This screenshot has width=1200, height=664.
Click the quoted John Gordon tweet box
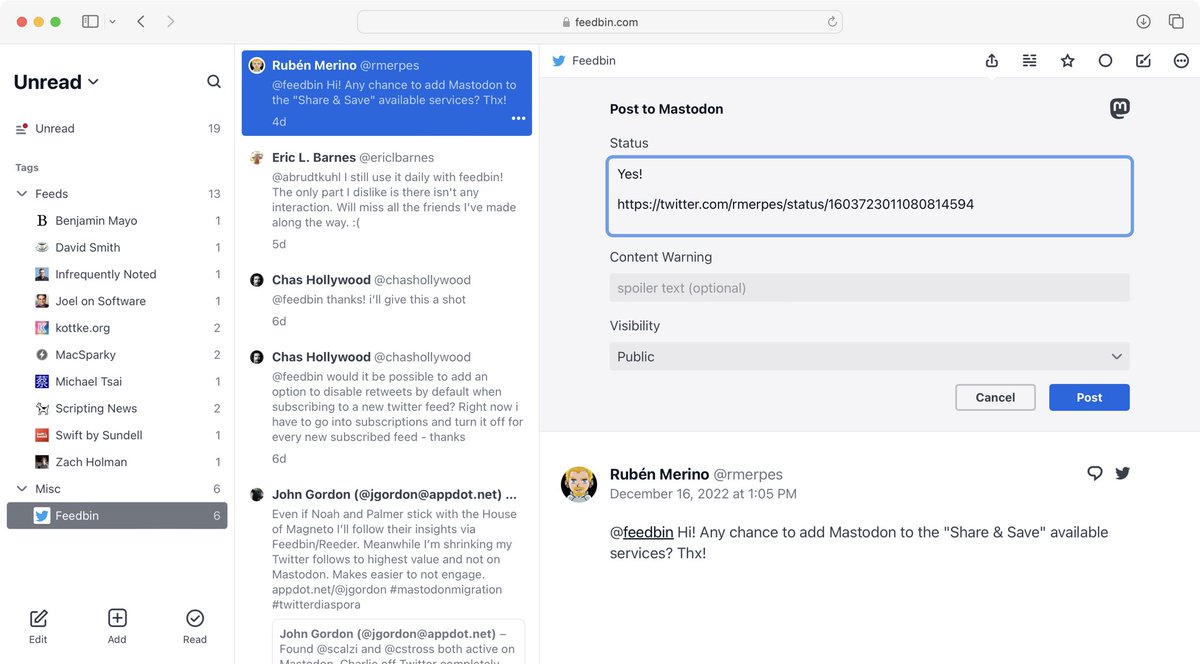398,642
